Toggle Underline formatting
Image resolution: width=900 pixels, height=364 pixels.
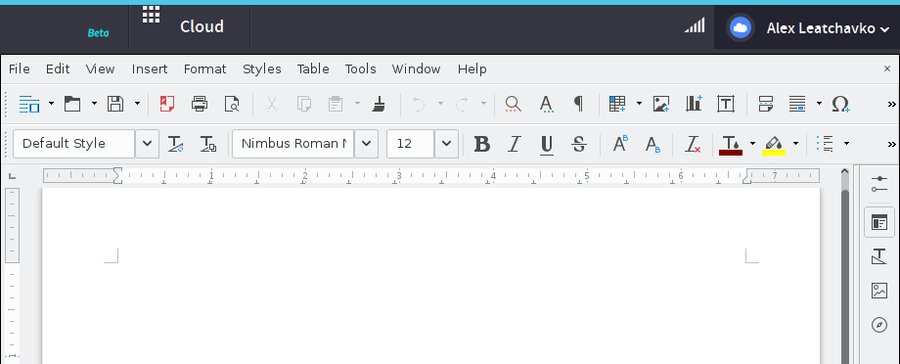click(547, 144)
